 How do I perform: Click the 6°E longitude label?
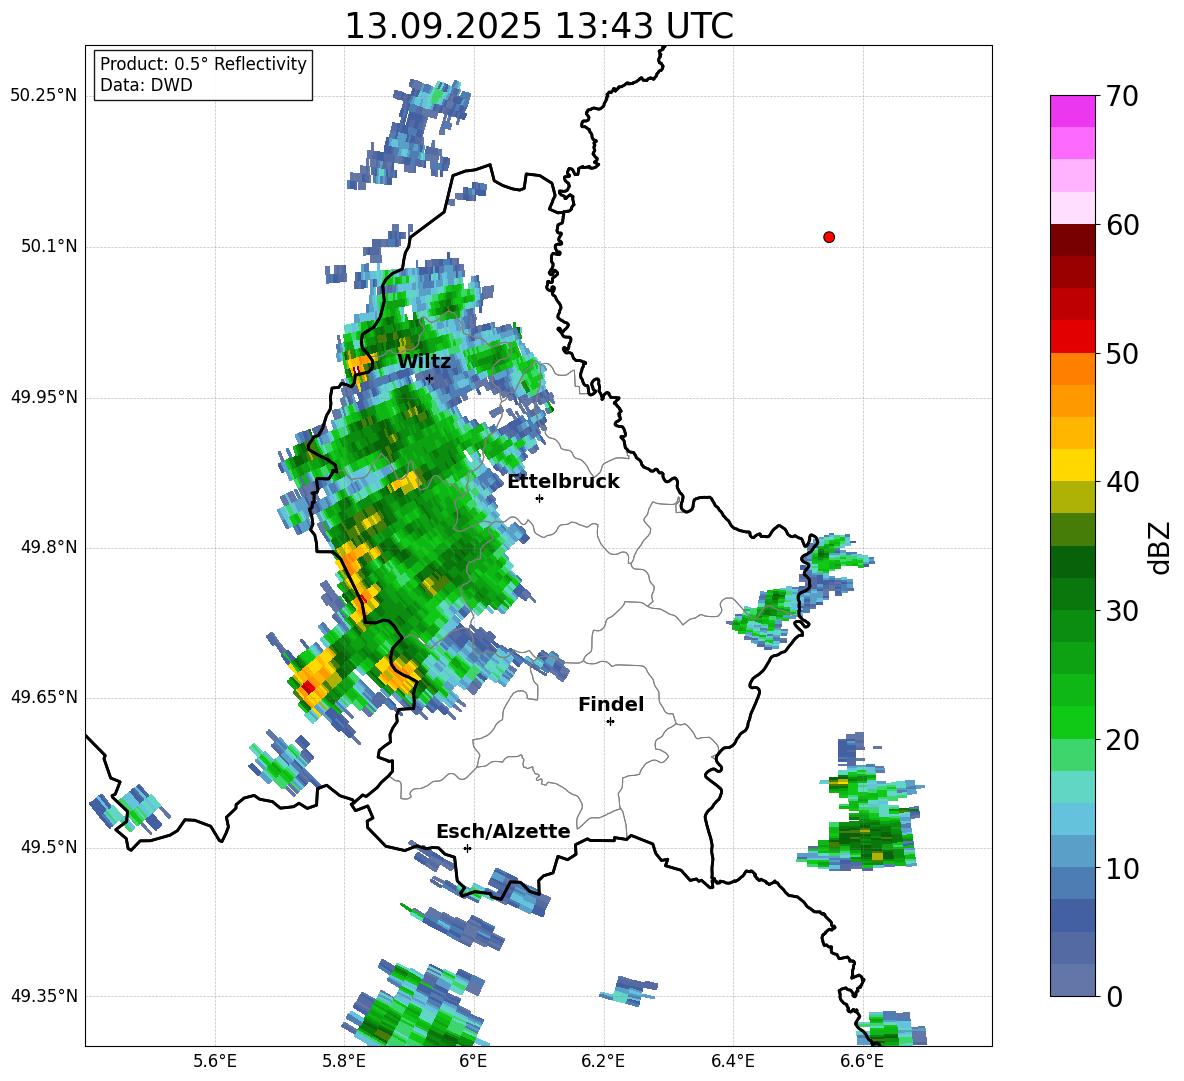pos(473,1061)
